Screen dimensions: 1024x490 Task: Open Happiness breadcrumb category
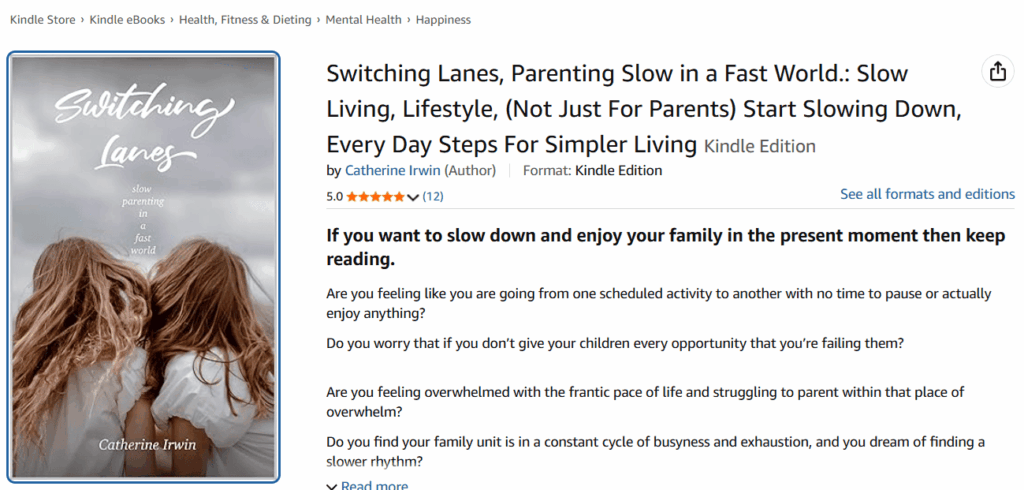click(443, 20)
